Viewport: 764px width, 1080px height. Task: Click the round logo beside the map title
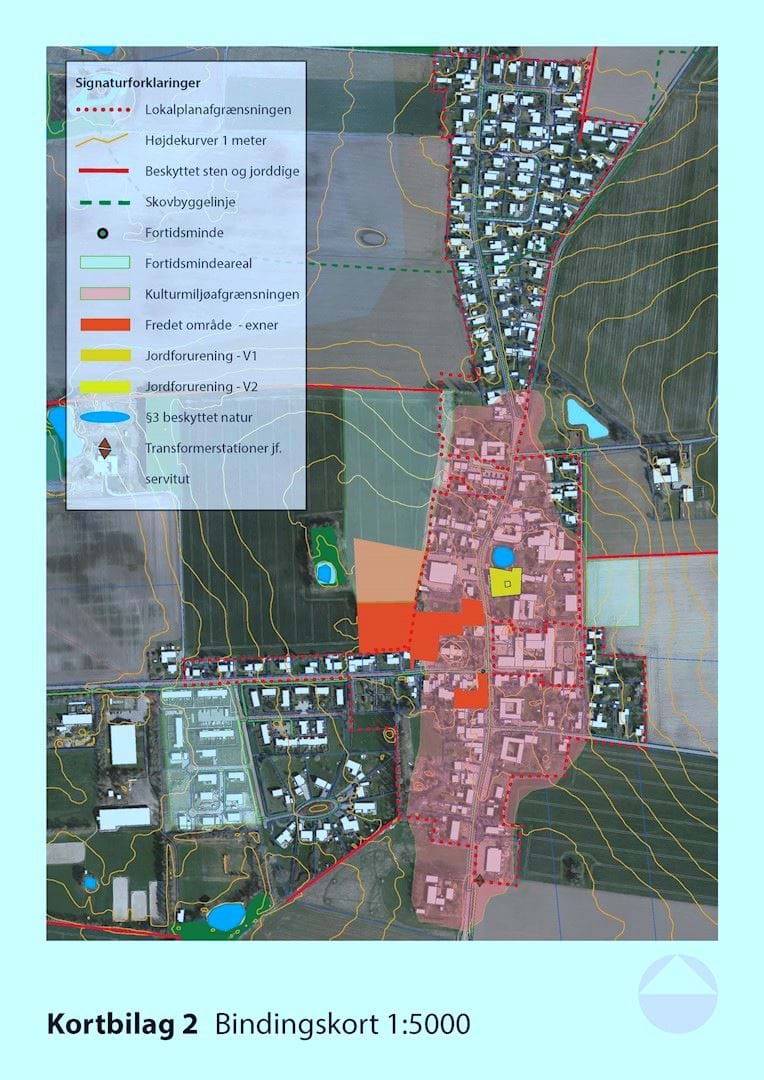tap(677, 994)
